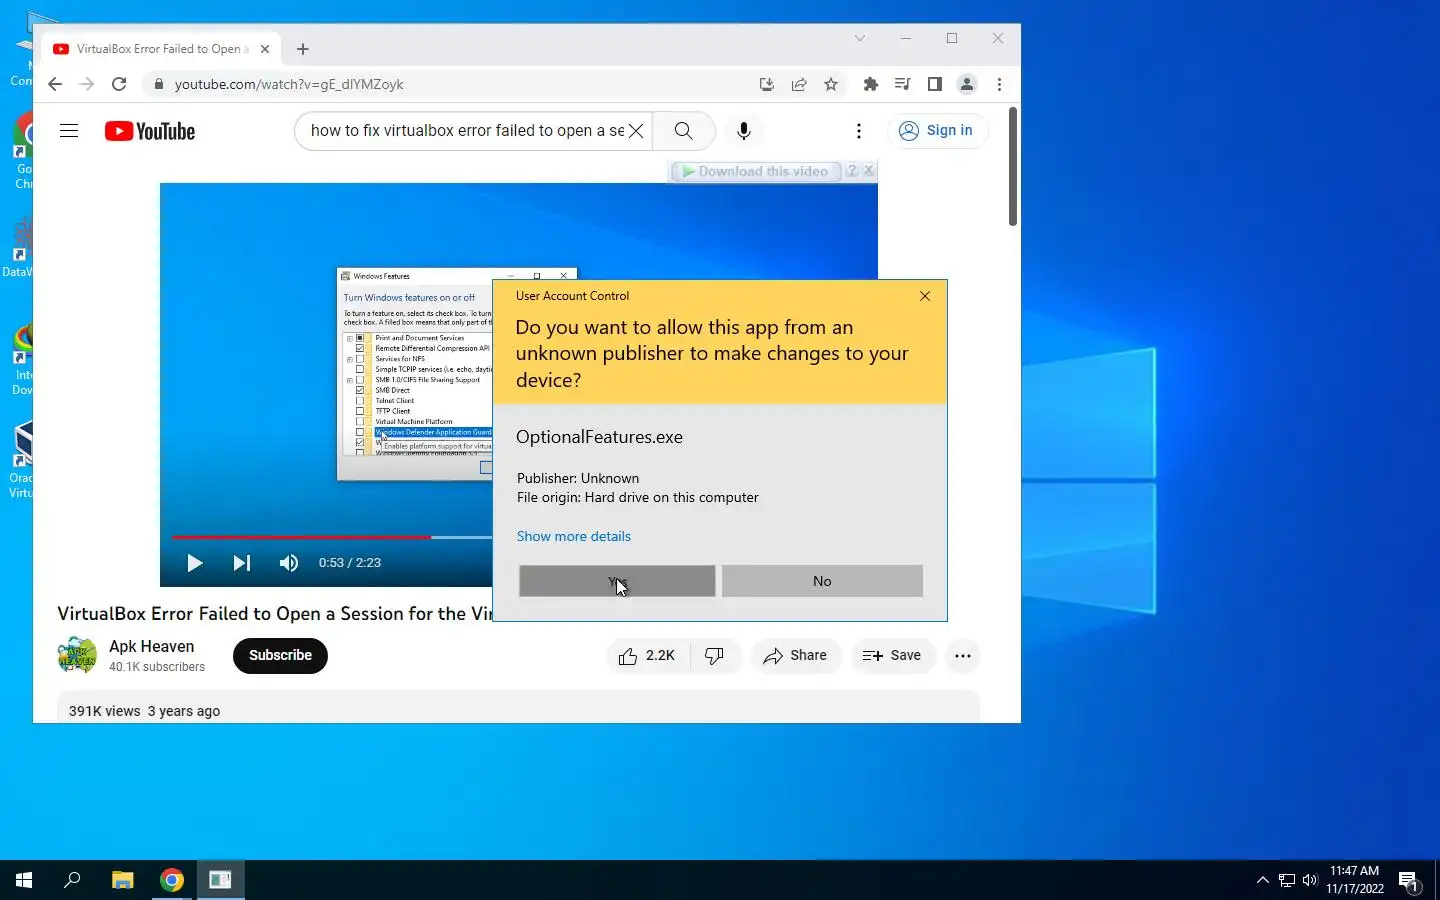Open the Apk Heaven channel name link
1440x900 pixels.
152,646
